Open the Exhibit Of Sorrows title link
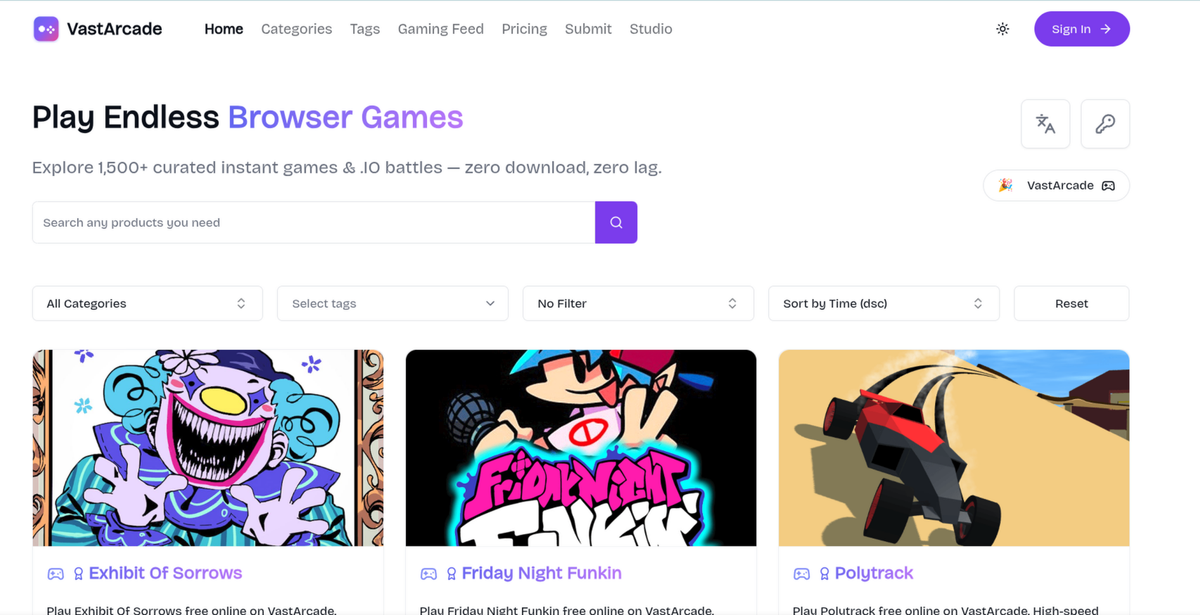The width and height of the screenshot is (1200, 615). 165,573
